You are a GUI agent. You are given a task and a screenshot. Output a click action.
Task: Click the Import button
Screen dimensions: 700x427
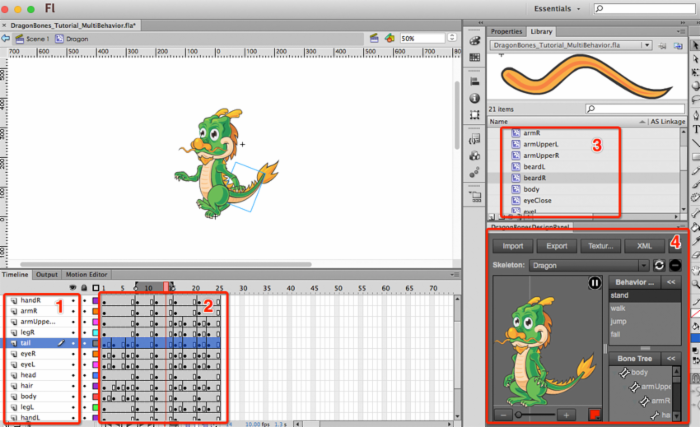512,245
